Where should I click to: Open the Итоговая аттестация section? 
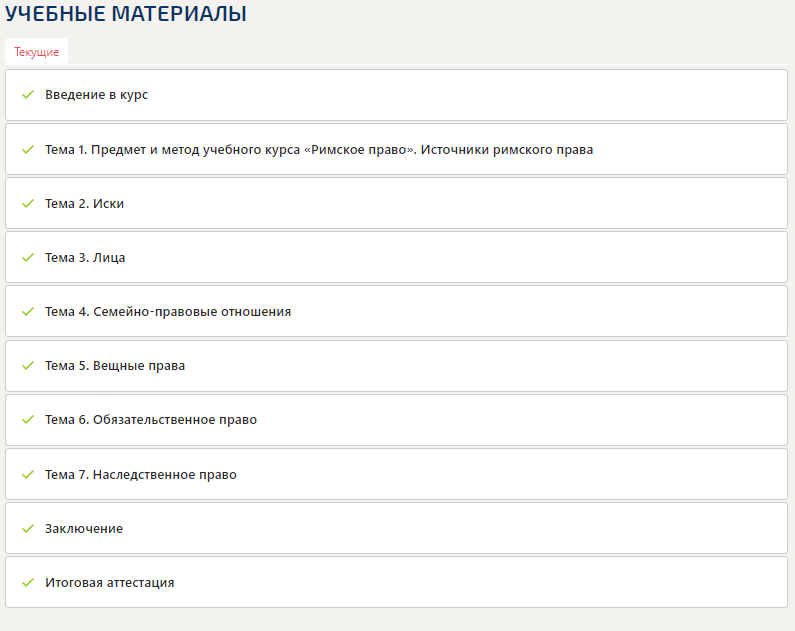point(109,582)
